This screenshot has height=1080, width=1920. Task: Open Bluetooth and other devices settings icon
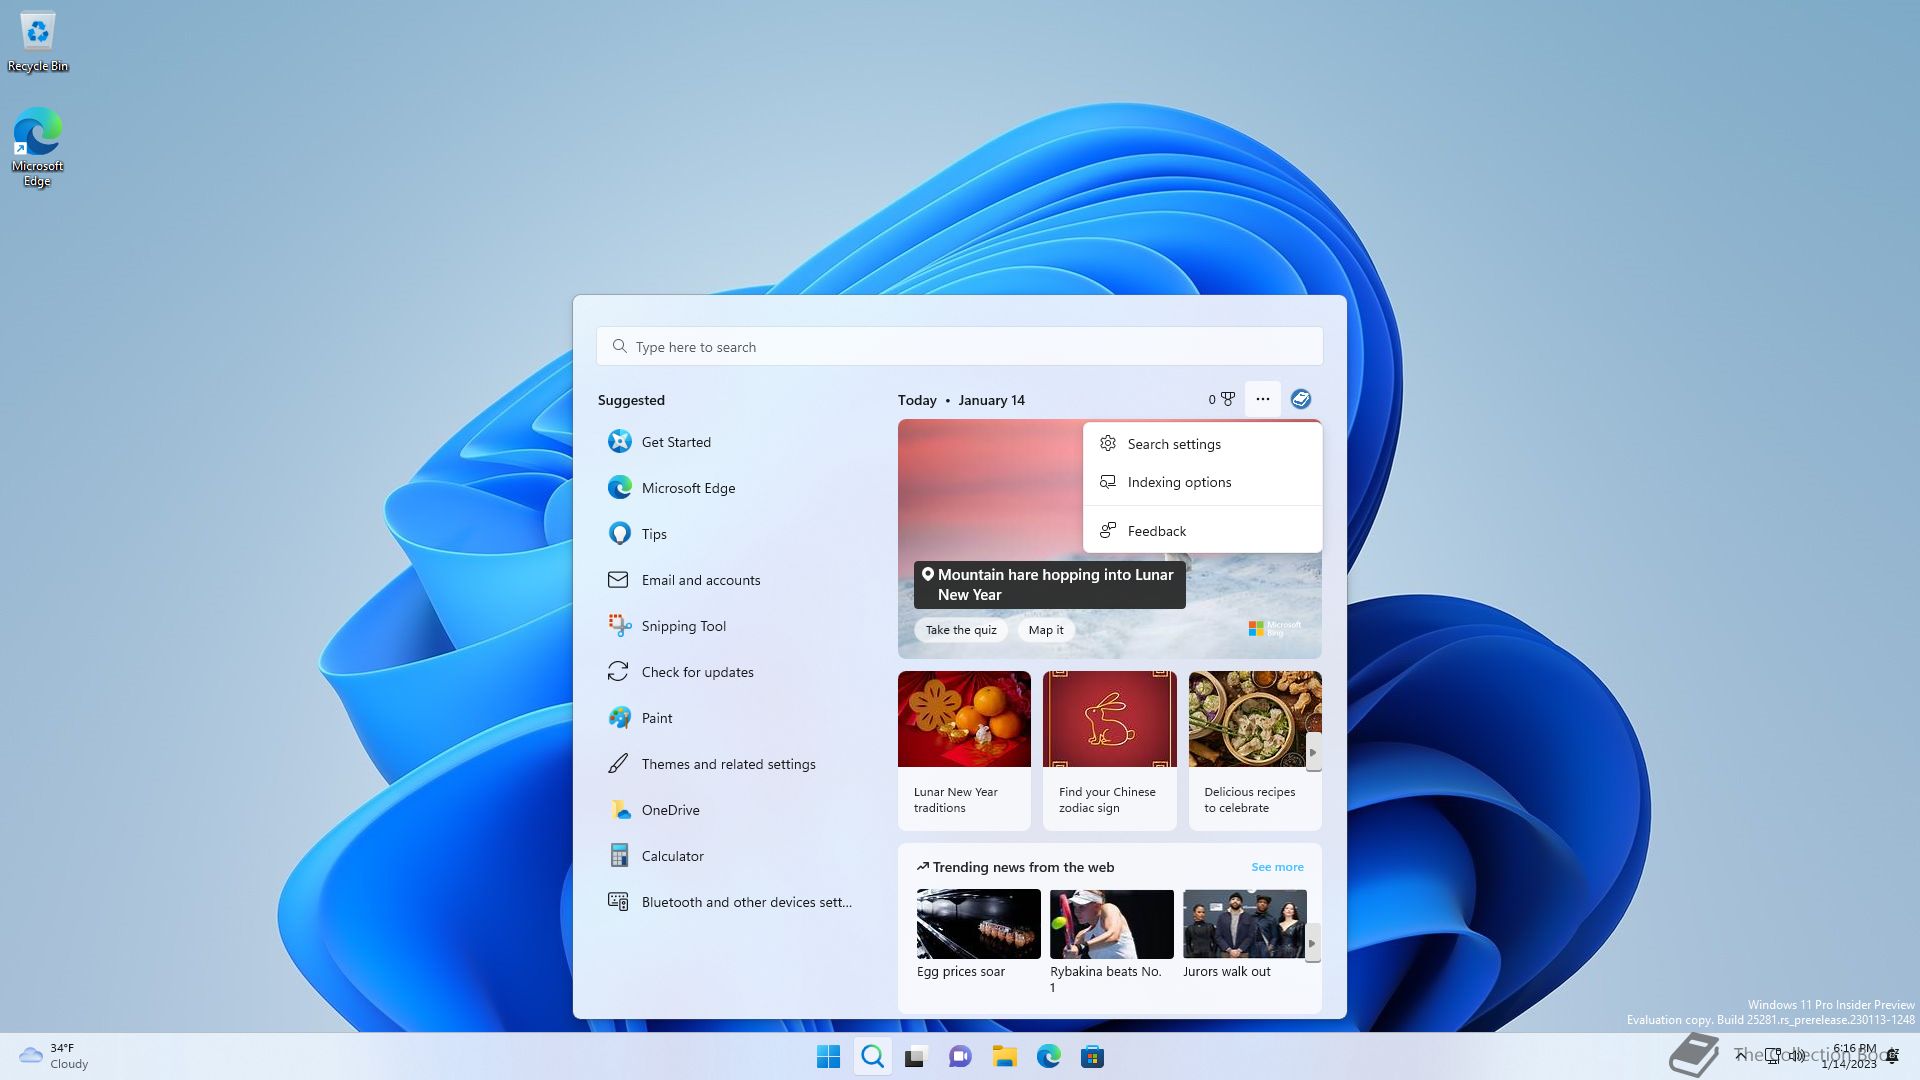618,902
